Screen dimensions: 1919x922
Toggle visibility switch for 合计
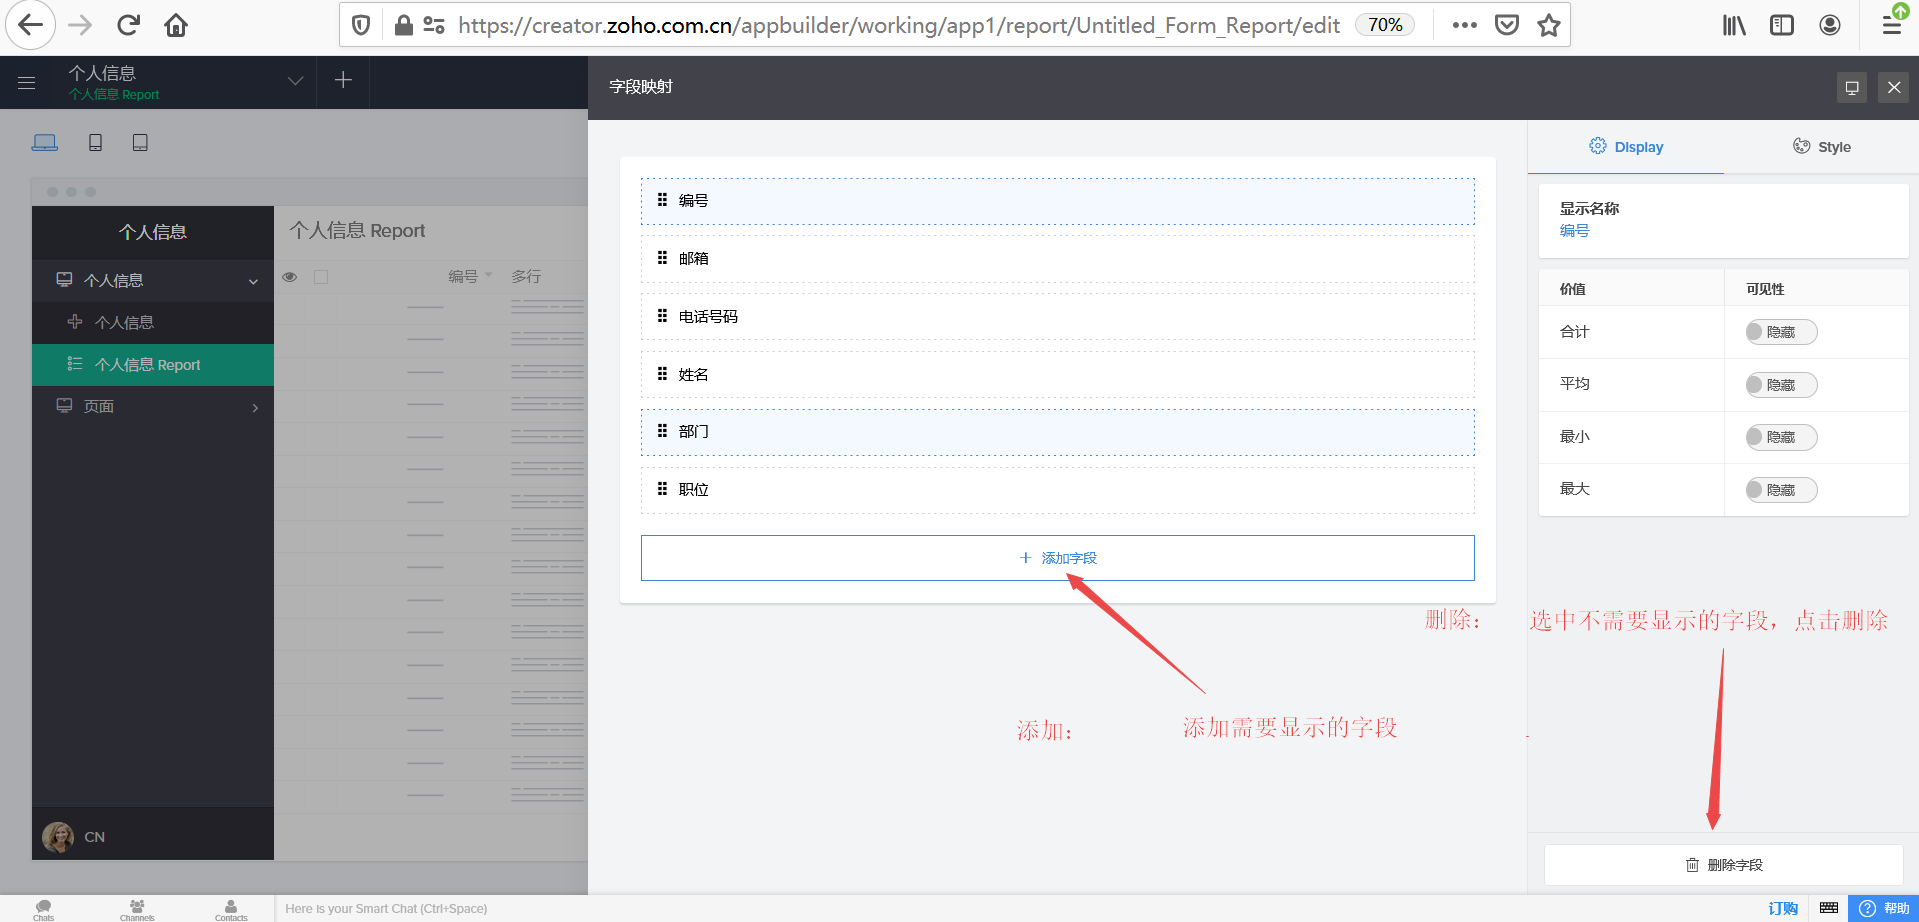(1780, 332)
